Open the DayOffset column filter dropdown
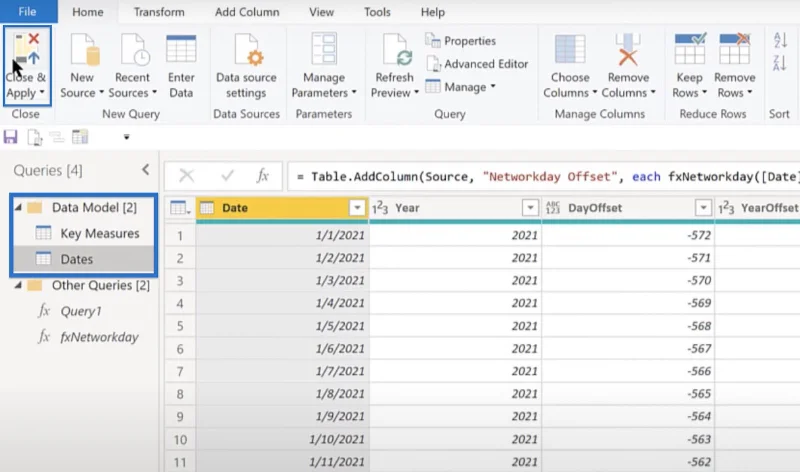This screenshot has width=800, height=472. coord(704,208)
